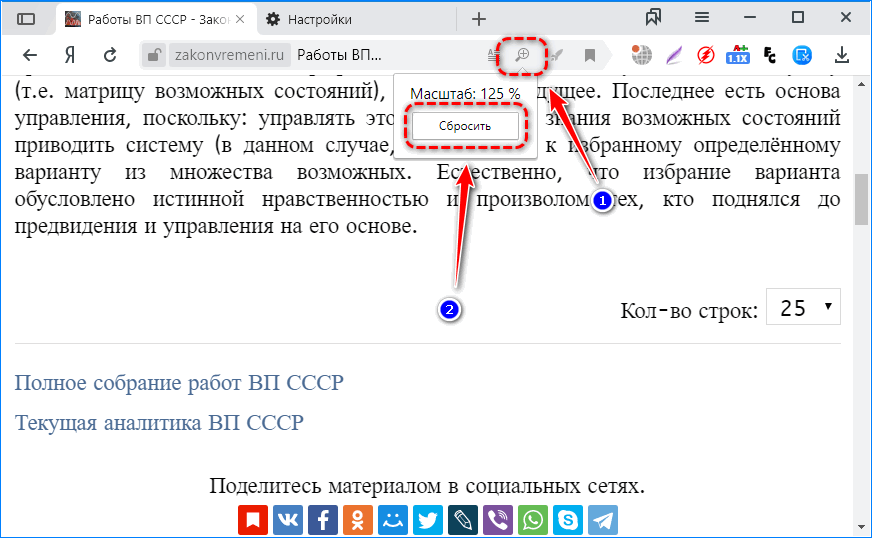Click the scrollbar up arrow

[x=861, y=85]
